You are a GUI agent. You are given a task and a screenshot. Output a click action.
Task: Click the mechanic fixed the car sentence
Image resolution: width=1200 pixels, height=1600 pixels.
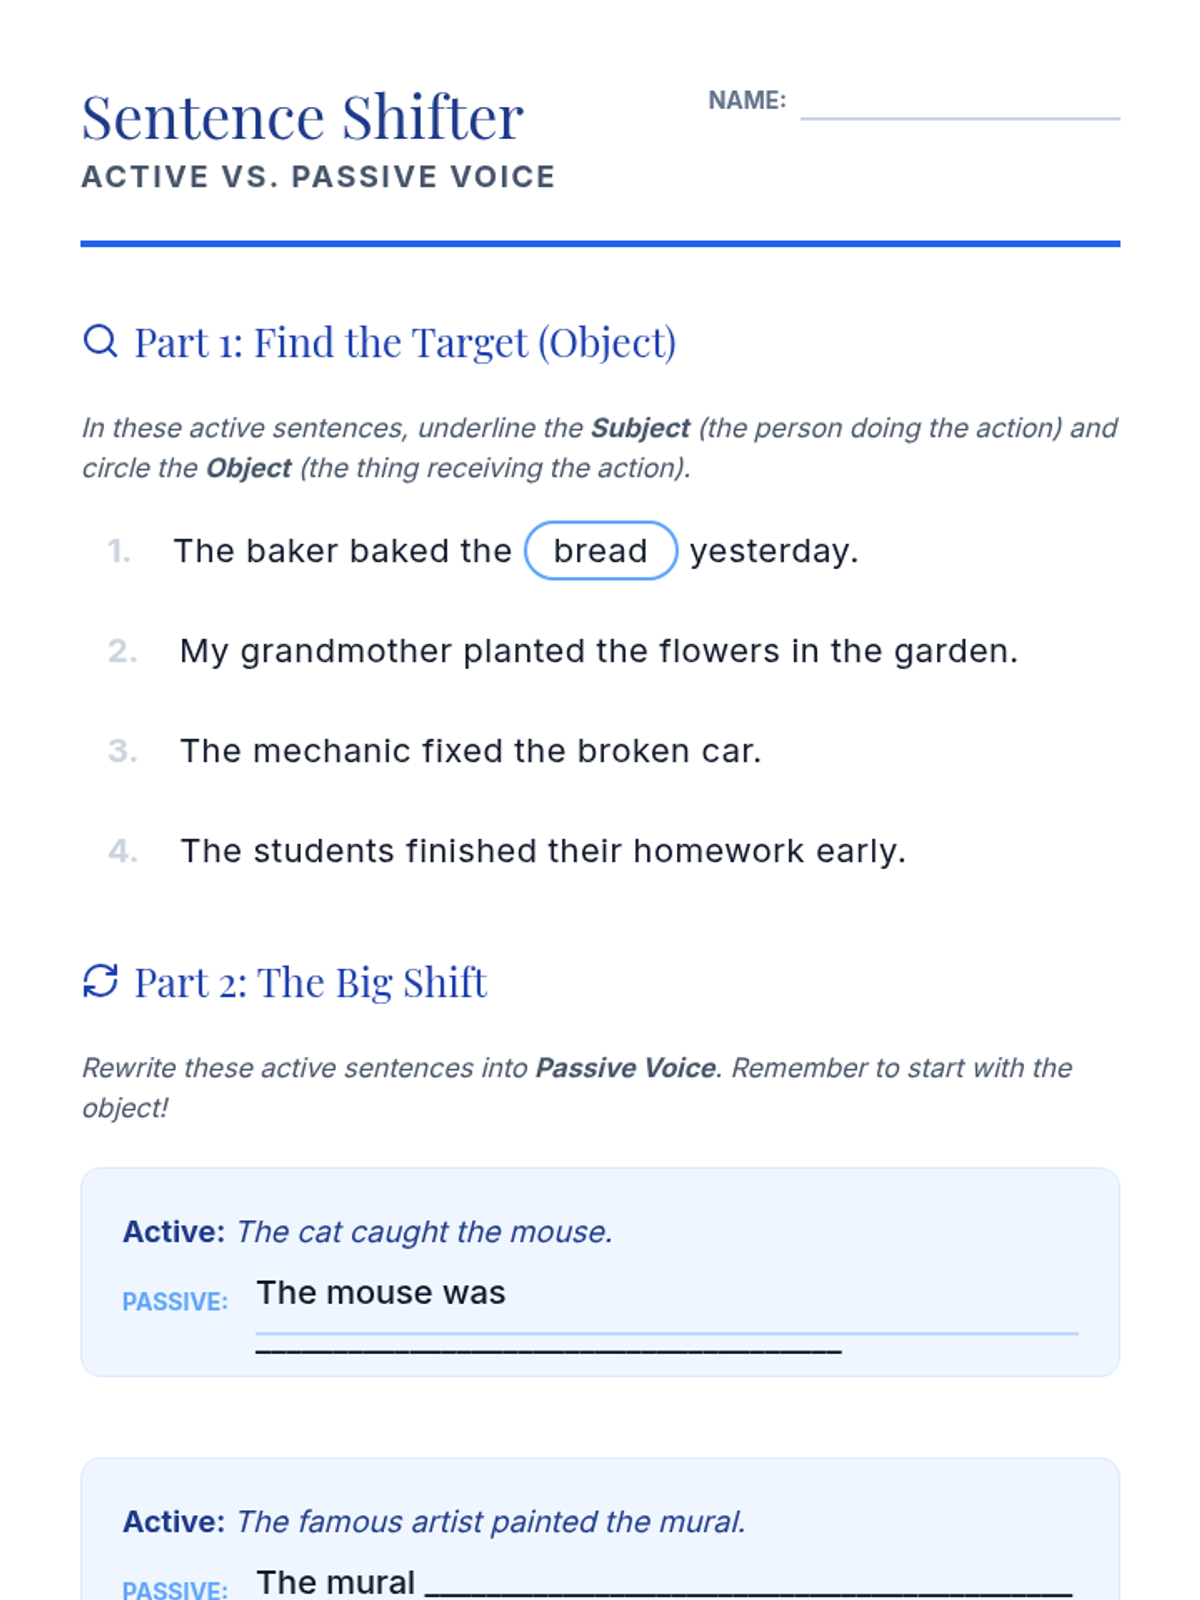pyautogui.click(x=470, y=751)
